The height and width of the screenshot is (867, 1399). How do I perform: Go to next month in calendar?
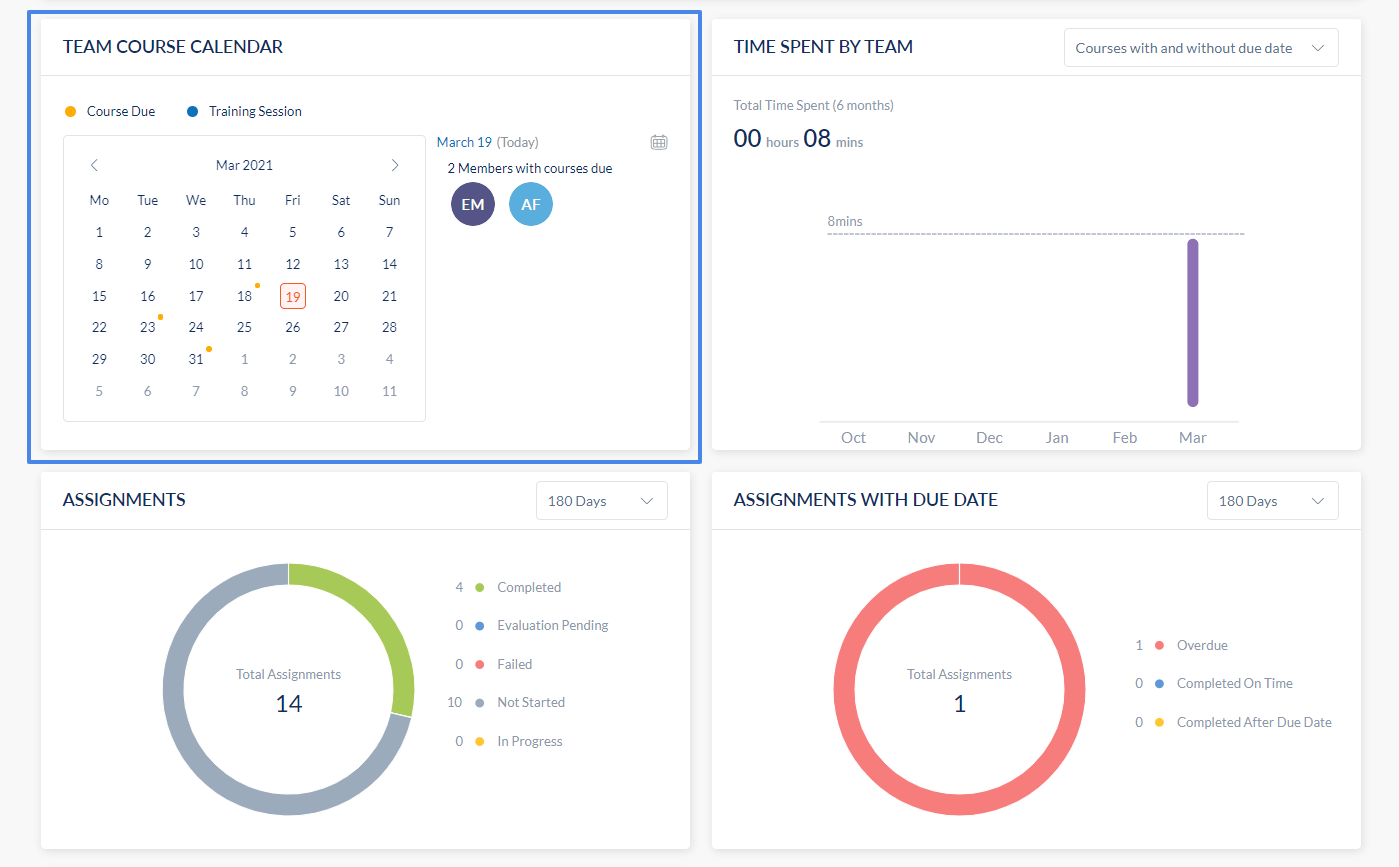click(395, 165)
